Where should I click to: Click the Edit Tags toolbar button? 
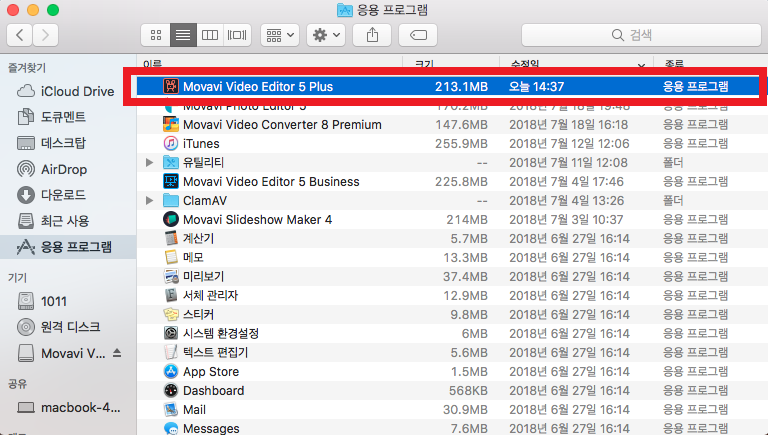(418, 35)
